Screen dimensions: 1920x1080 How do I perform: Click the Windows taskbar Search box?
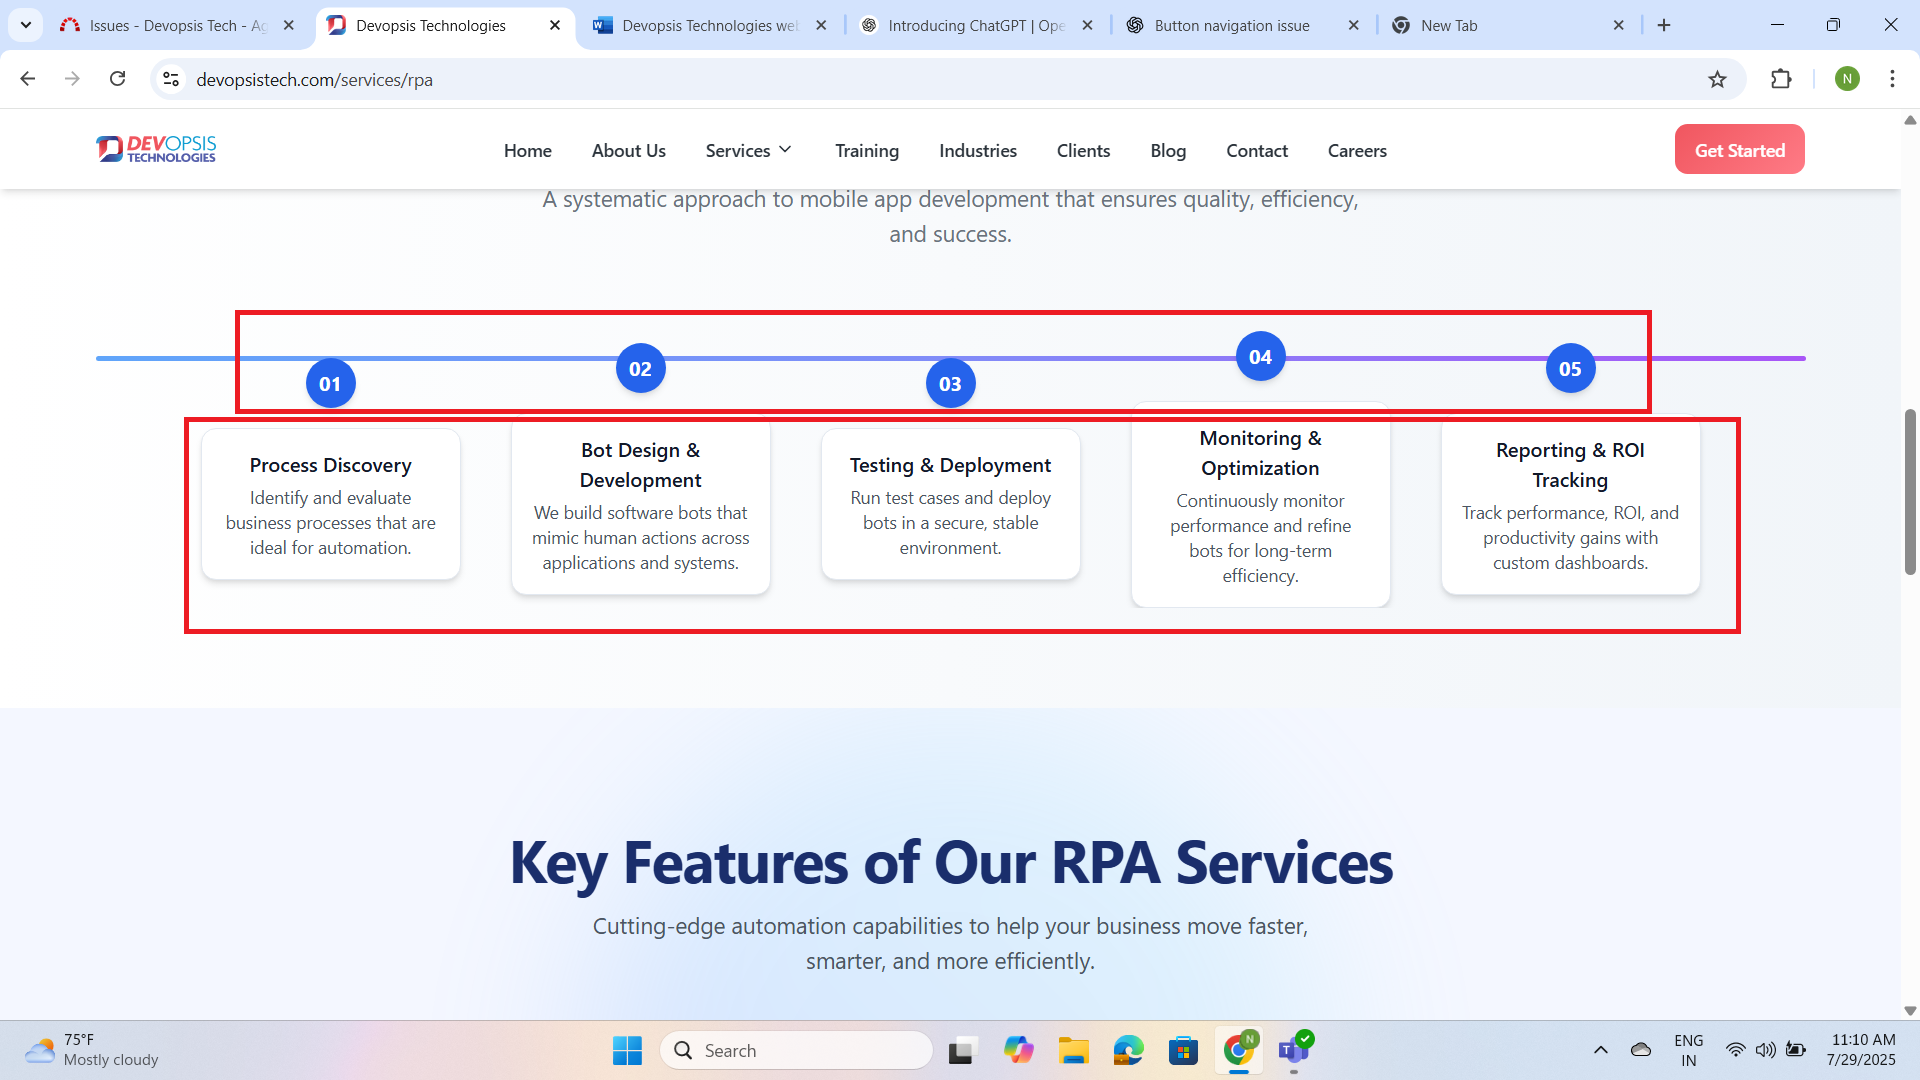[796, 1050]
